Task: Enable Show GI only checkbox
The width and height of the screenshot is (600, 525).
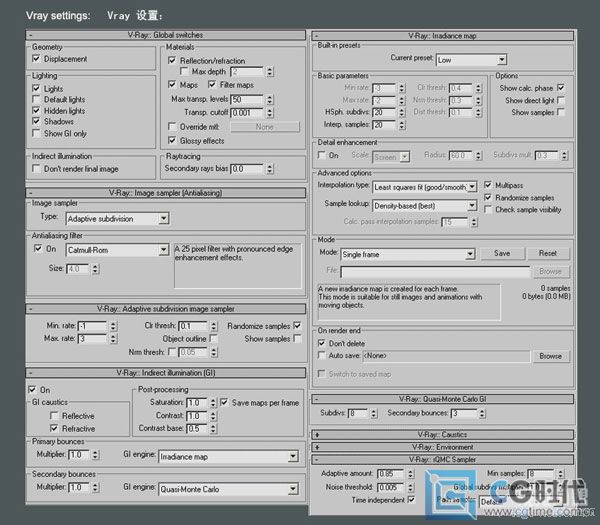Action: point(36,133)
